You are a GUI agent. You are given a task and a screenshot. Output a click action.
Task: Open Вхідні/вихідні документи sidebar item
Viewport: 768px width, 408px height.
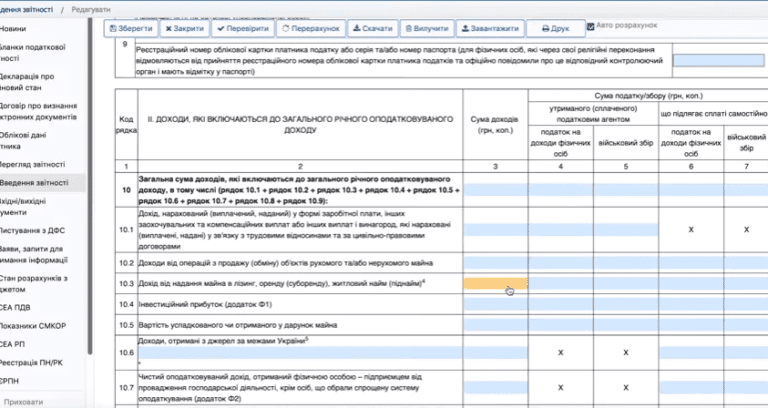coord(23,207)
